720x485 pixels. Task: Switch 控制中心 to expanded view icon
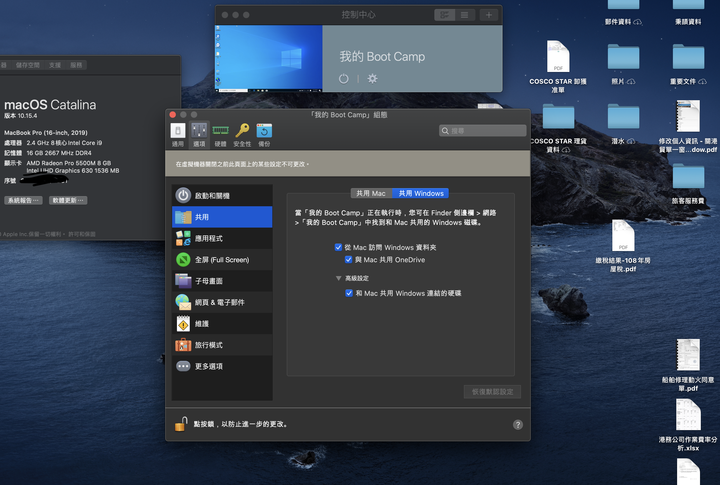(444, 15)
